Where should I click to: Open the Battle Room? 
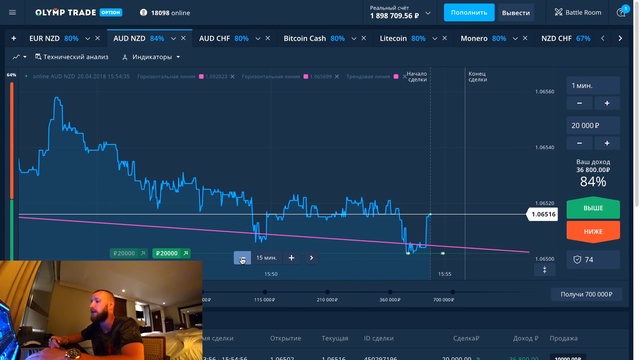coord(578,13)
